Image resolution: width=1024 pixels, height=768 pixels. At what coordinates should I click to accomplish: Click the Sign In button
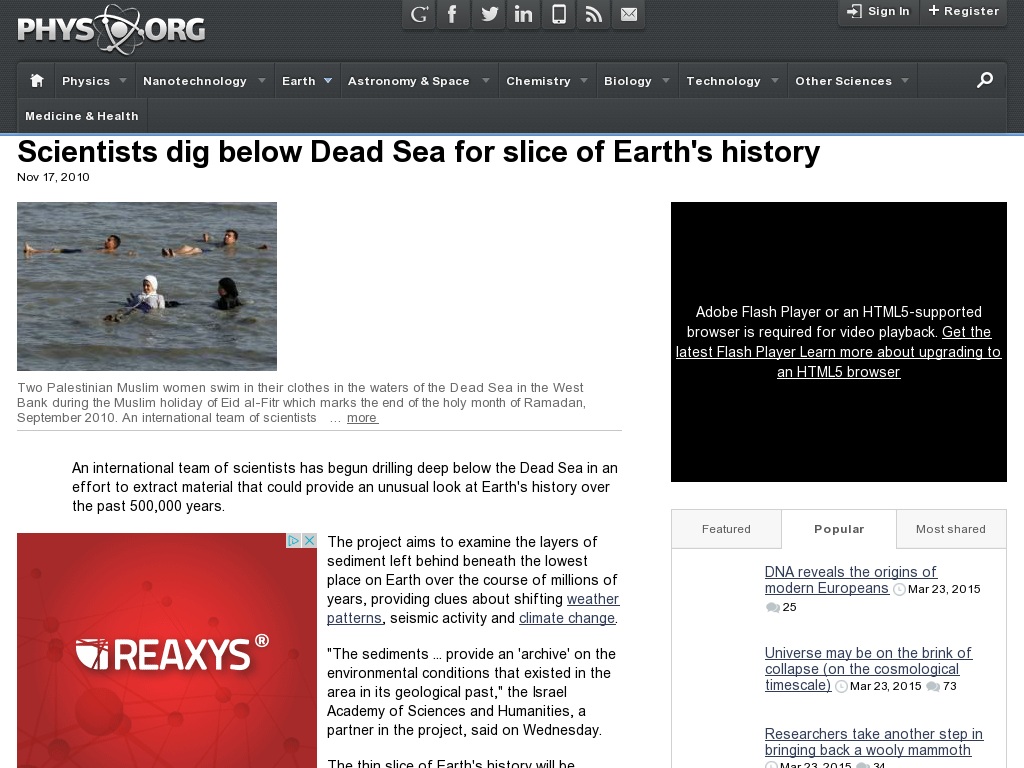878,11
